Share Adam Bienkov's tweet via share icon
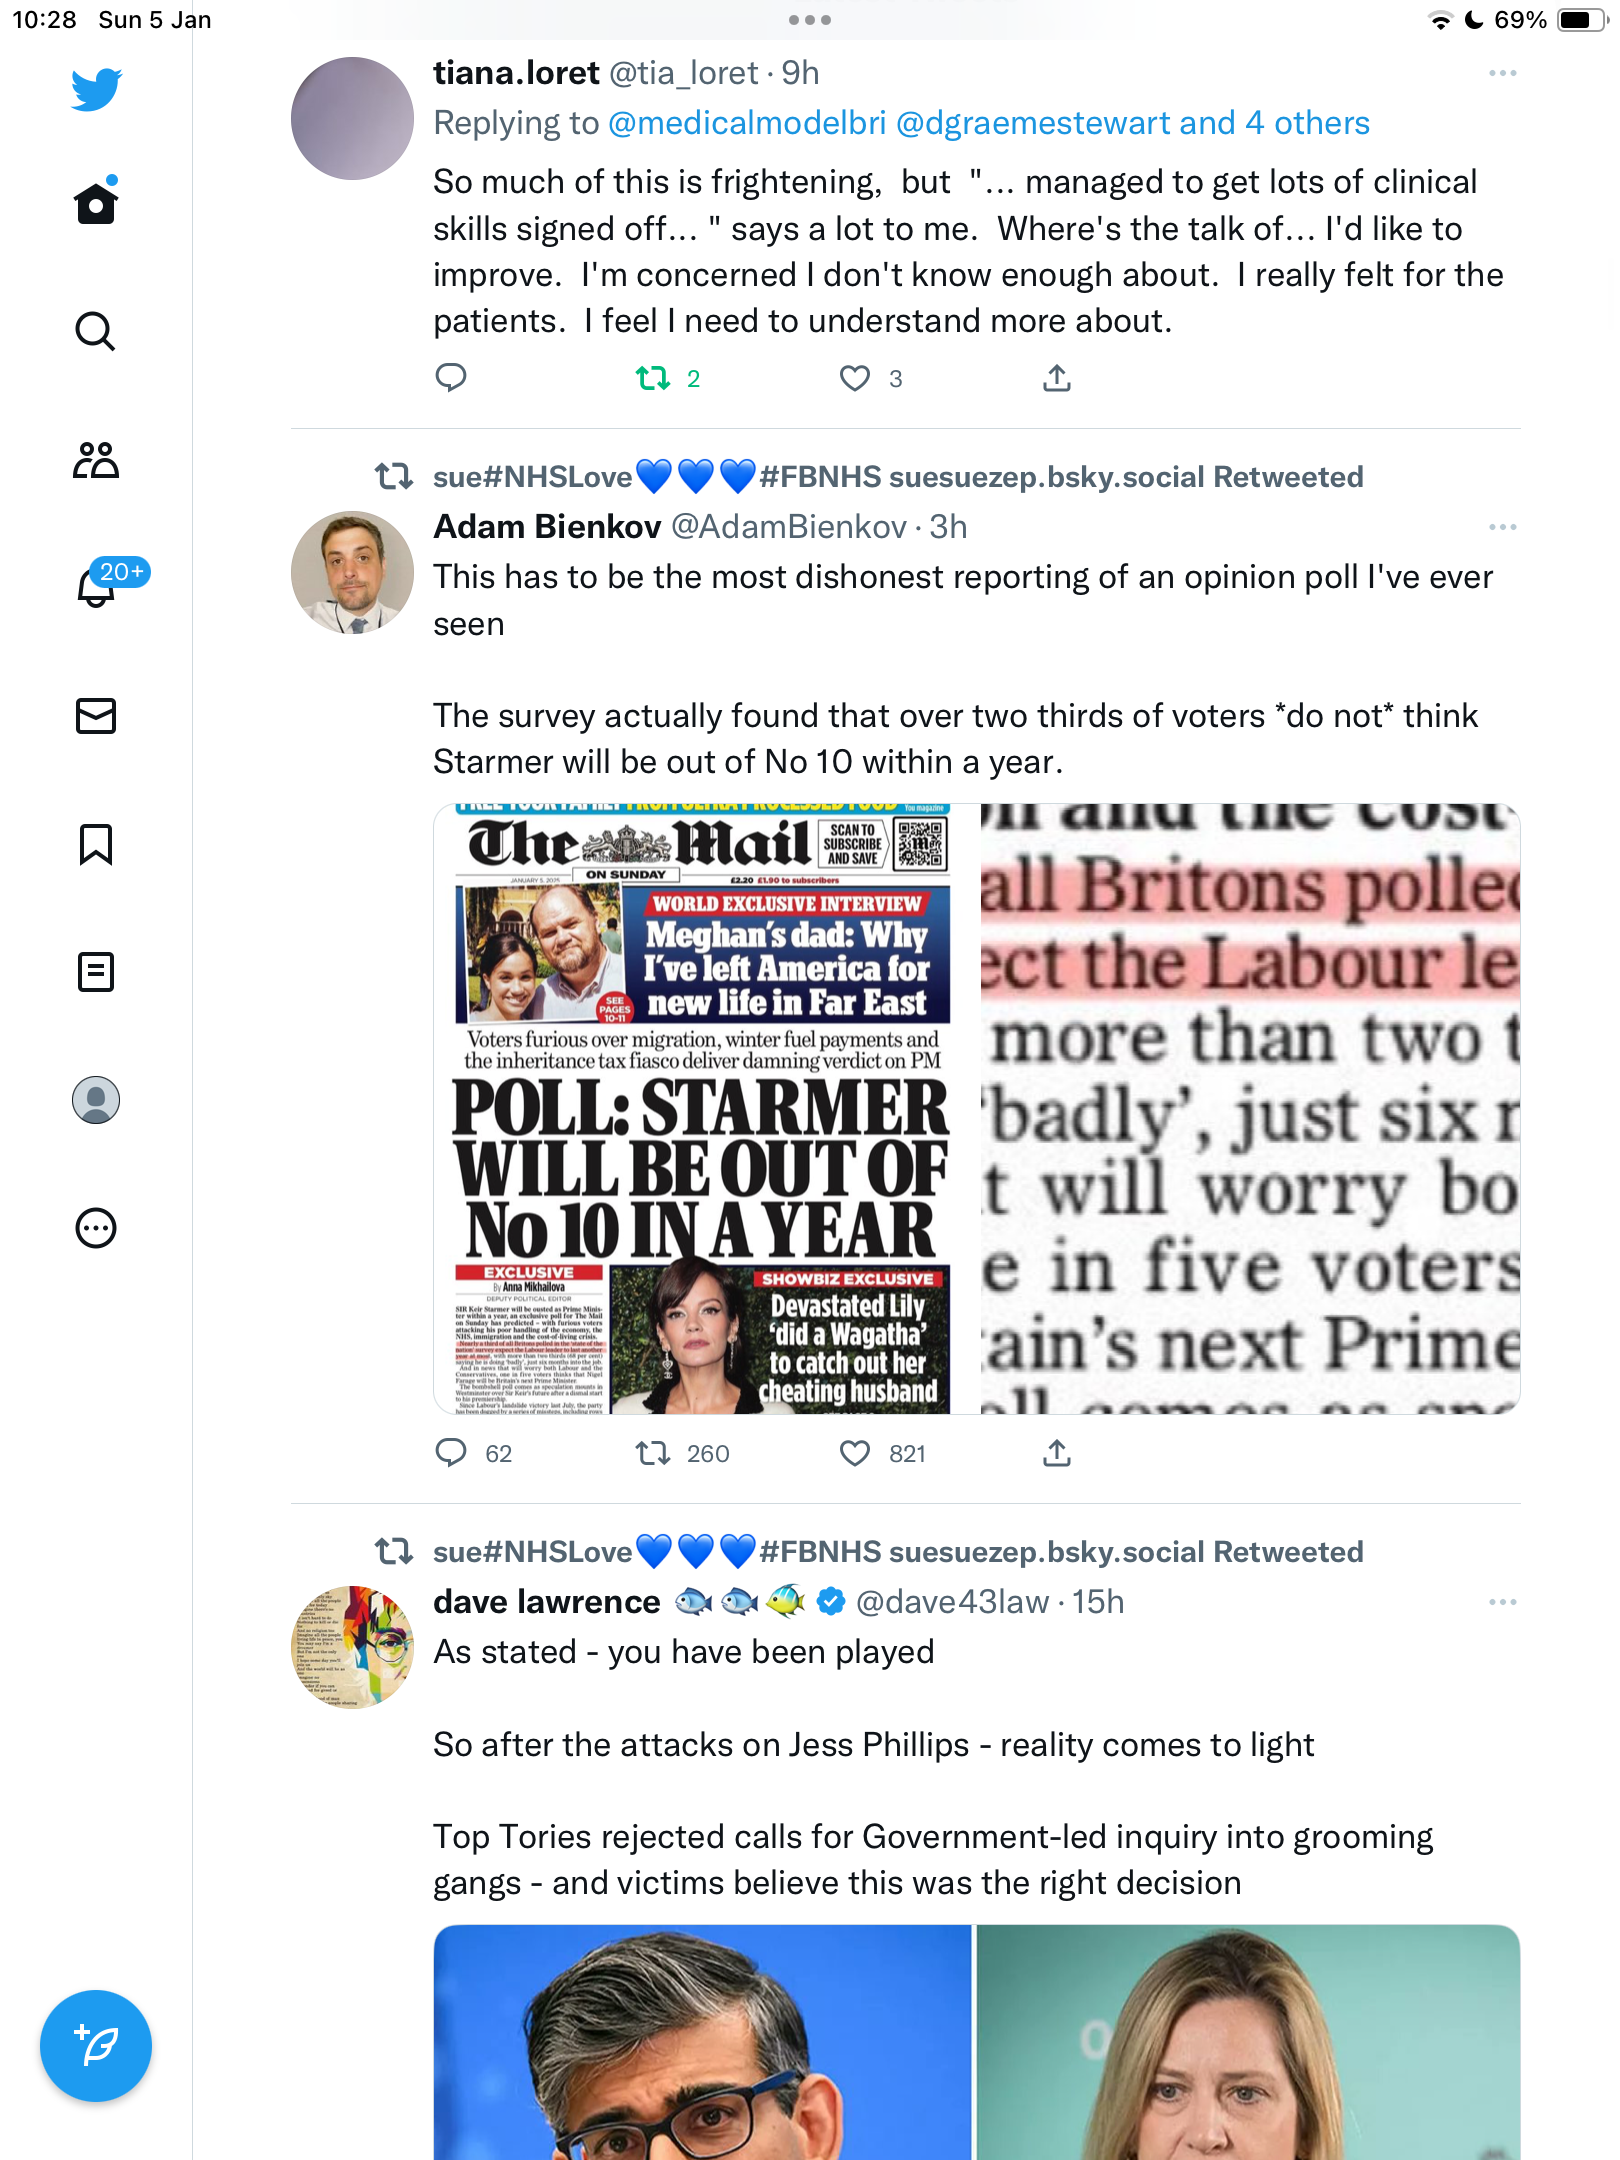The width and height of the screenshot is (1620, 2160). [x=1057, y=1453]
